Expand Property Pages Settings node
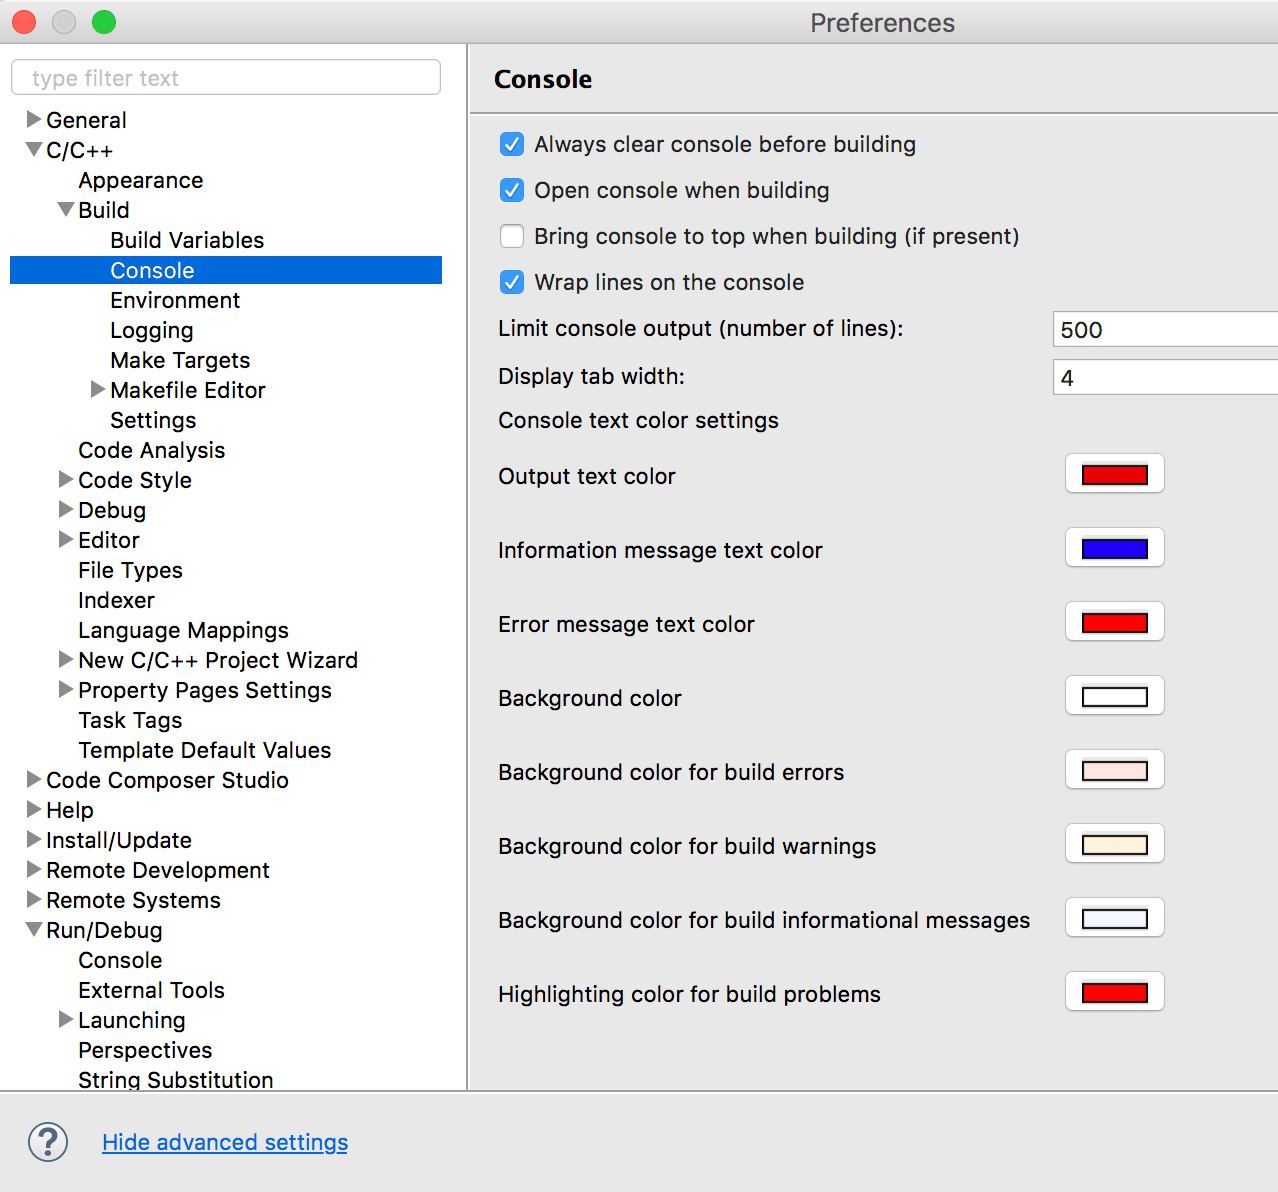Viewport: 1278px width, 1192px height. [66, 690]
